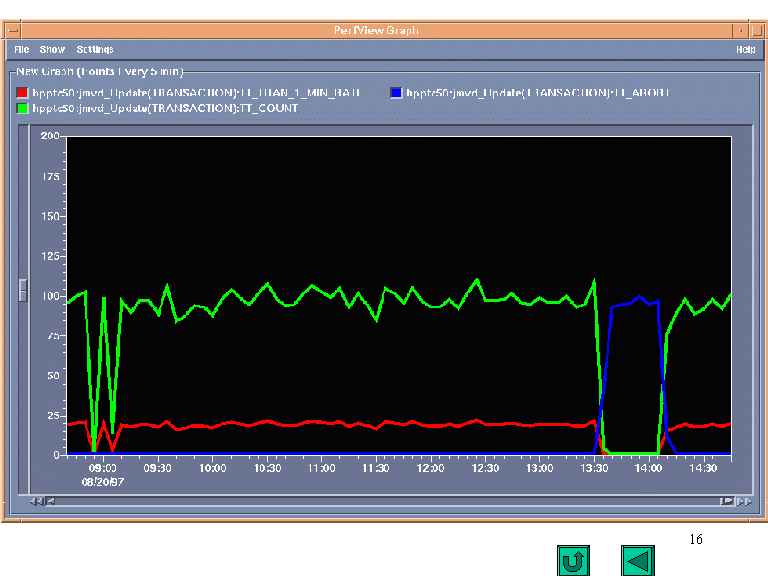The width and height of the screenshot is (768, 576).
Task: Click the fast-scroll left double arrow
Action: pyautogui.click(x=33, y=501)
